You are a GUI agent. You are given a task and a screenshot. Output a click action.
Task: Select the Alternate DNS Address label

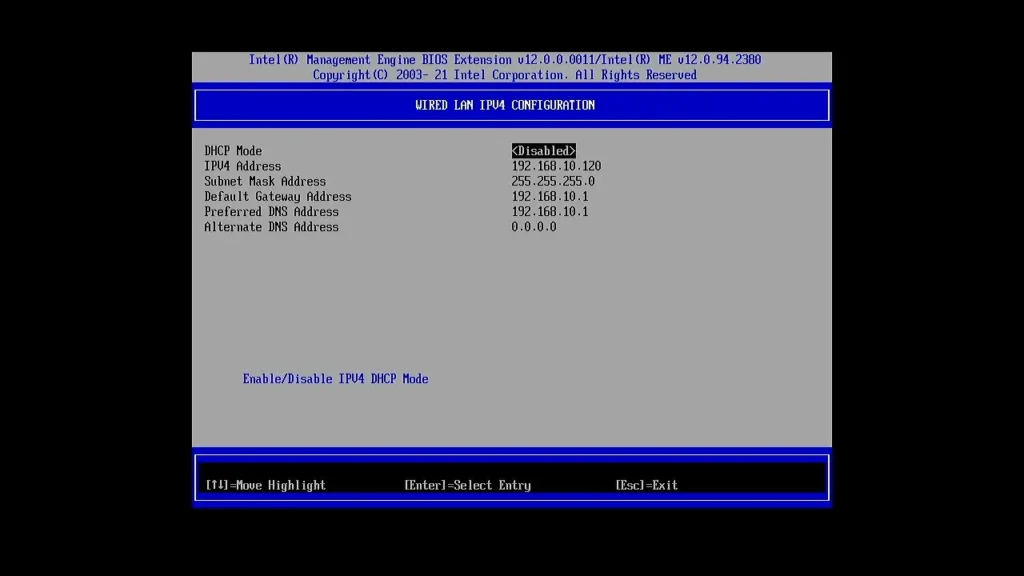pos(271,227)
